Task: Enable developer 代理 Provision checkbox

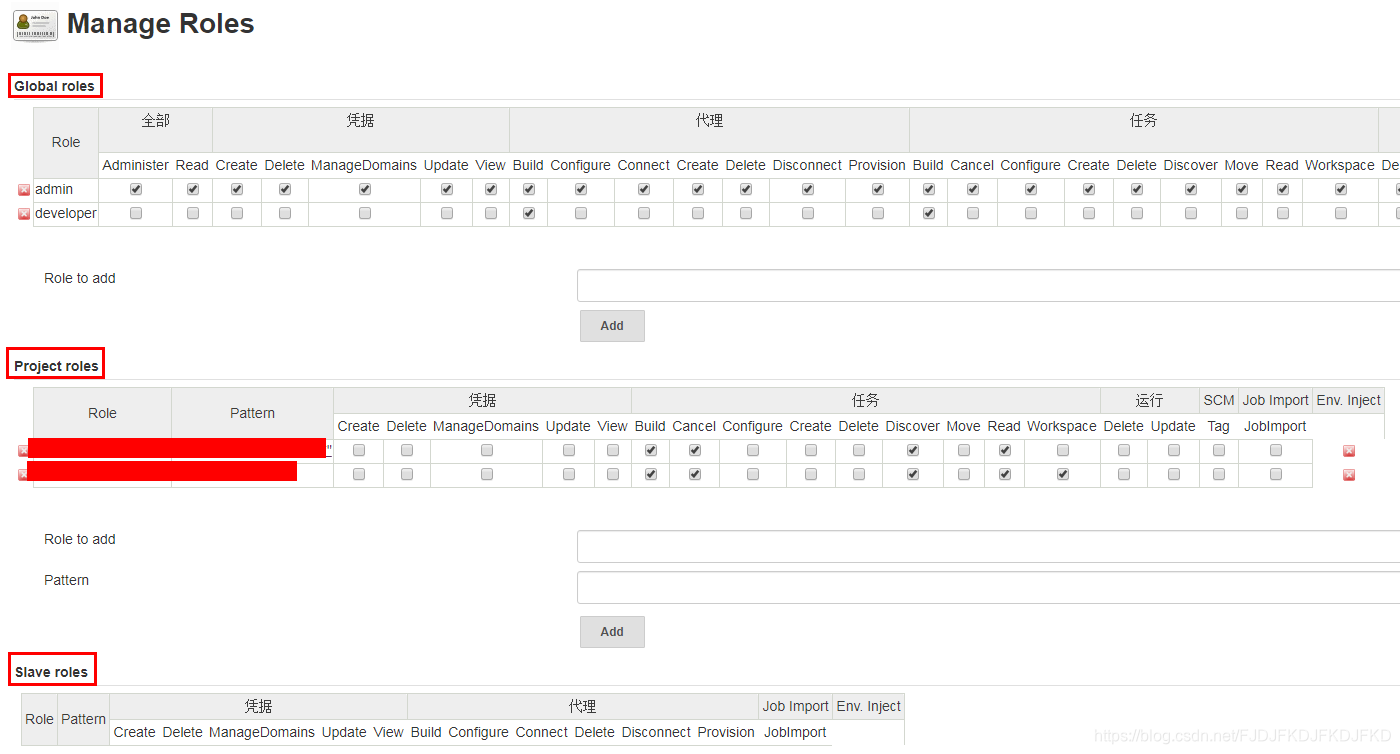Action: pos(878,213)
